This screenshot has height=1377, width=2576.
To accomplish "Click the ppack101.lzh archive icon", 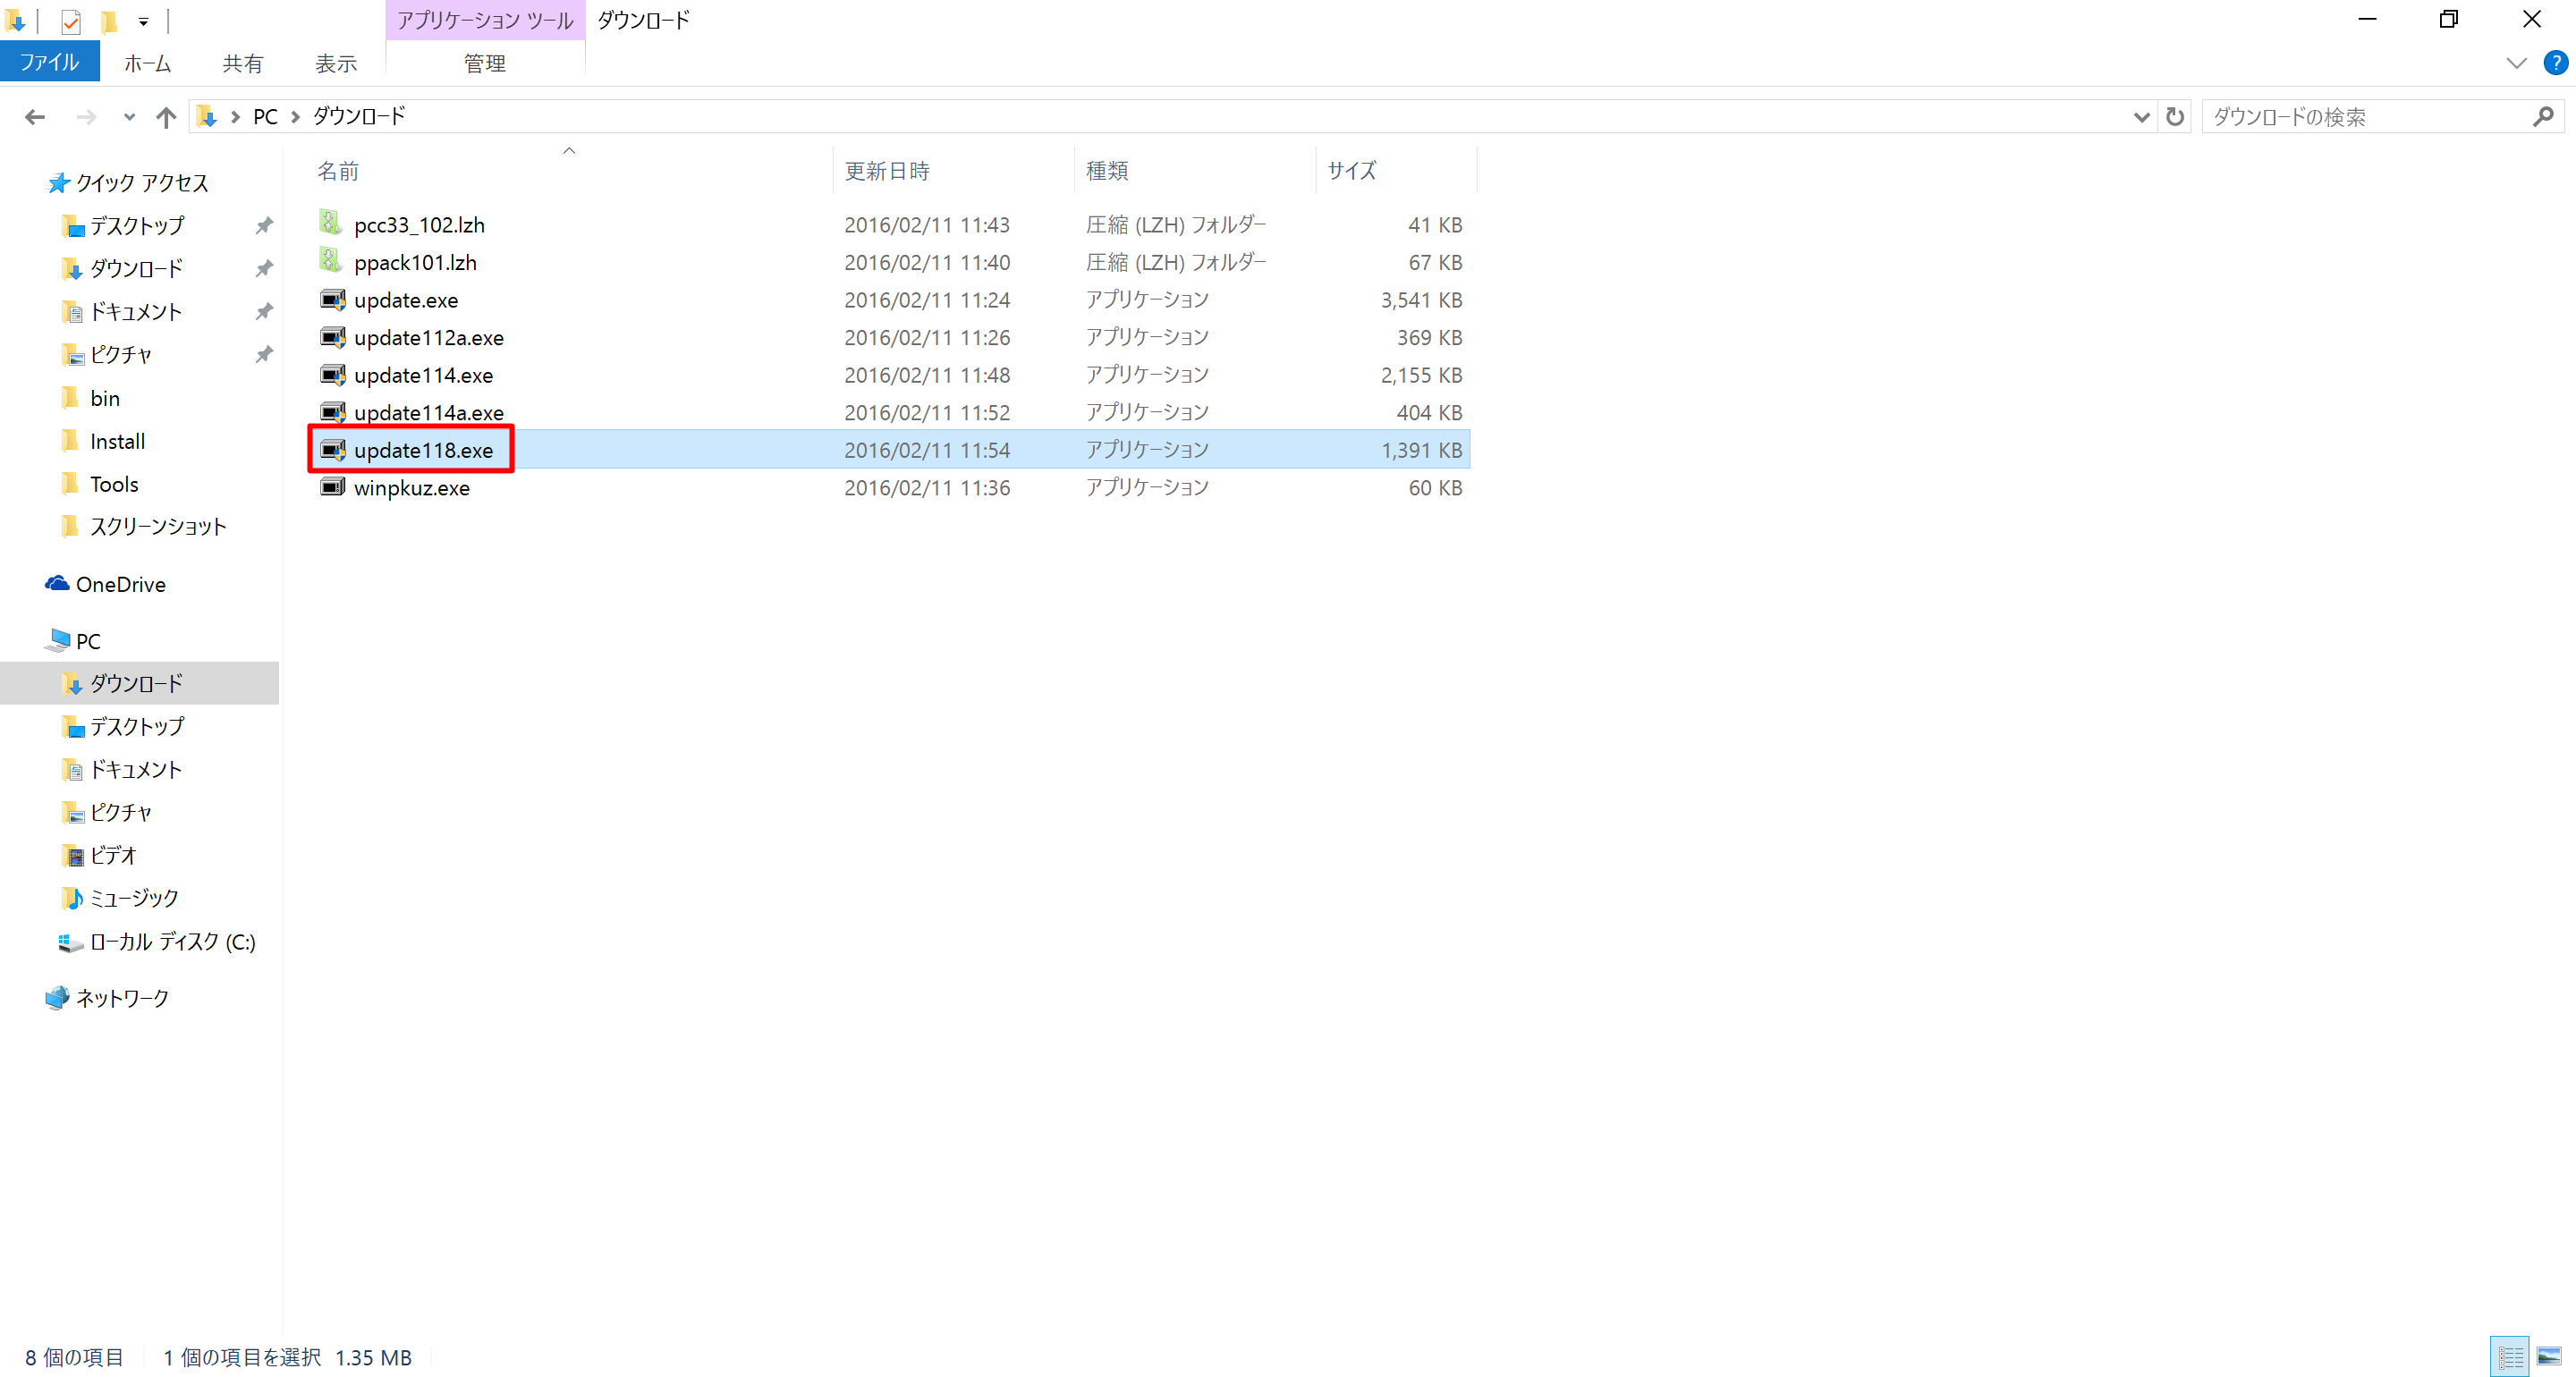I will tap(331, 260).
